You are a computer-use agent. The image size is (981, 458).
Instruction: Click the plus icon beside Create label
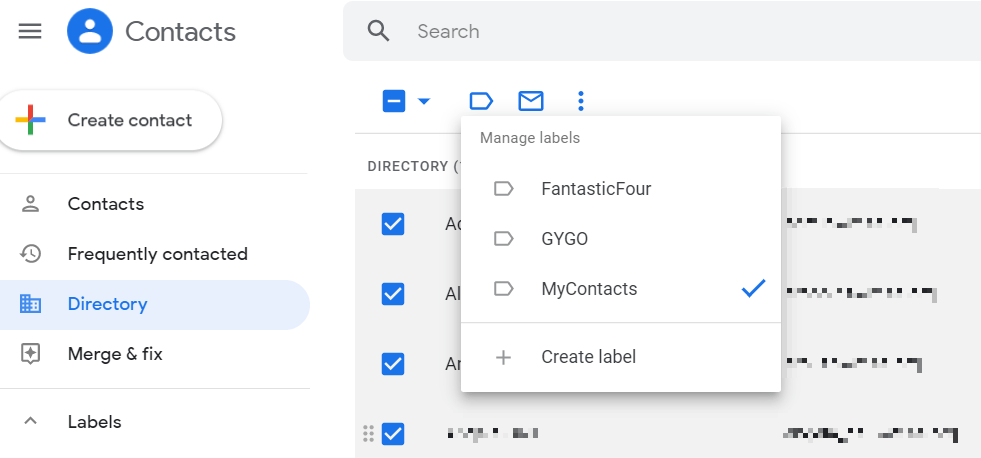point(503,357)
